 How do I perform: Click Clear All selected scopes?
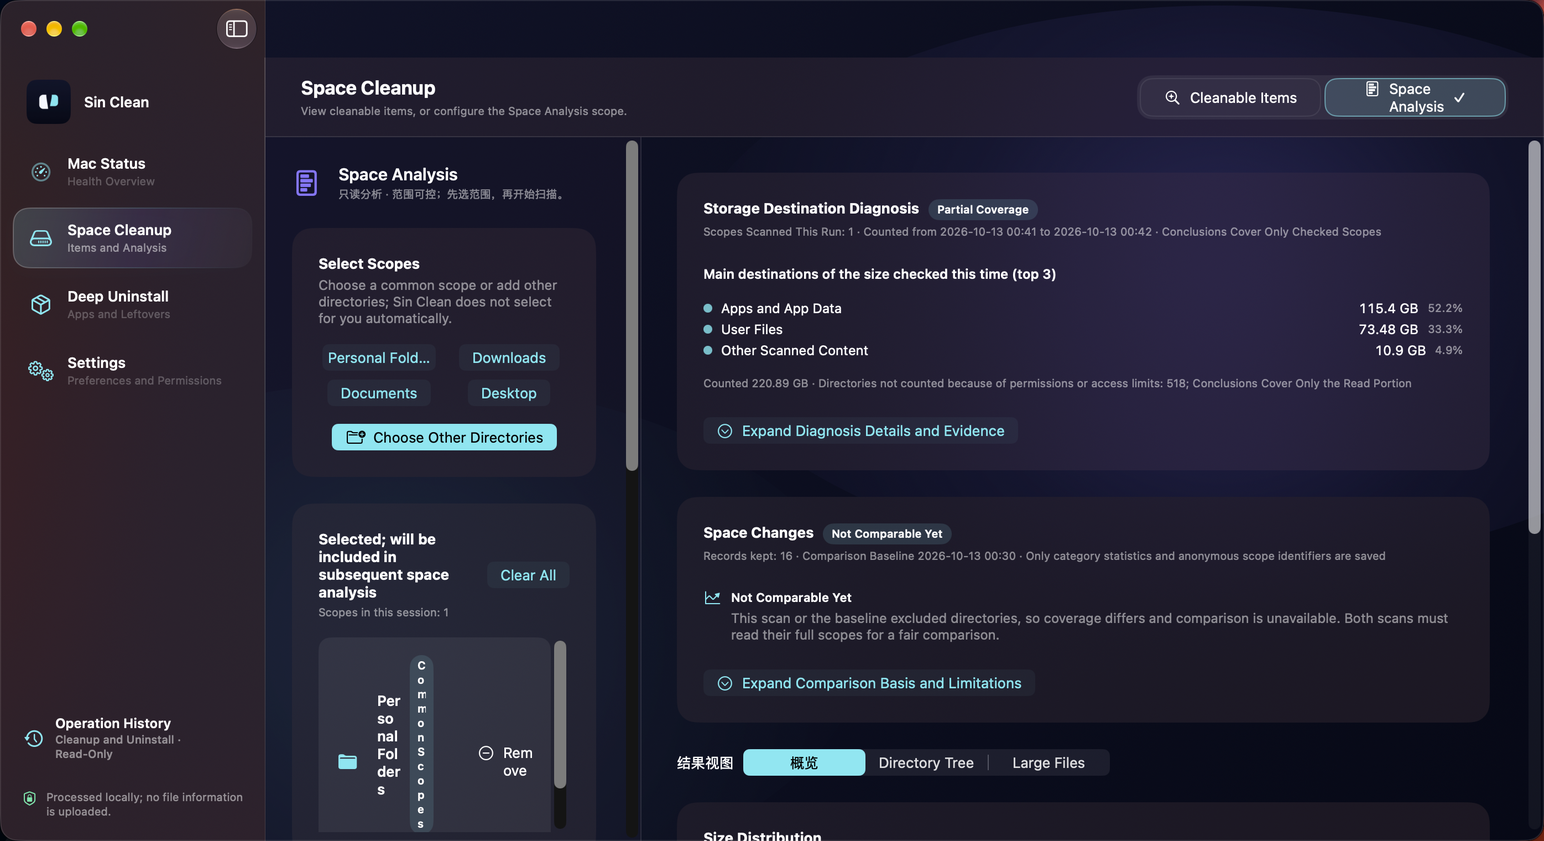tap(528, 575)
